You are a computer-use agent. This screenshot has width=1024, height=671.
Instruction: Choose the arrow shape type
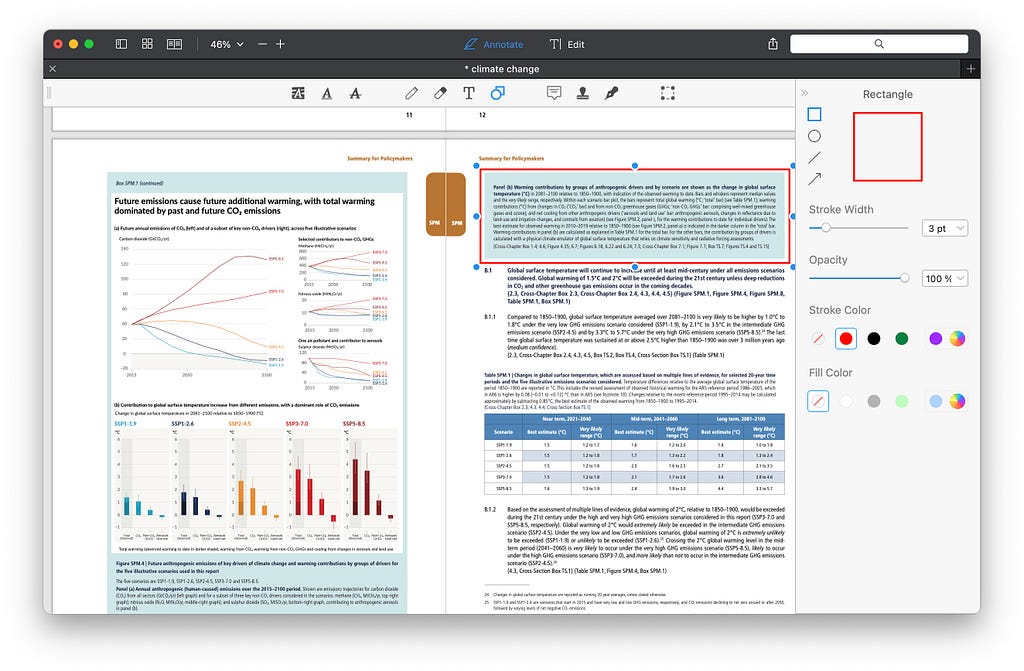tap(814, 178)
